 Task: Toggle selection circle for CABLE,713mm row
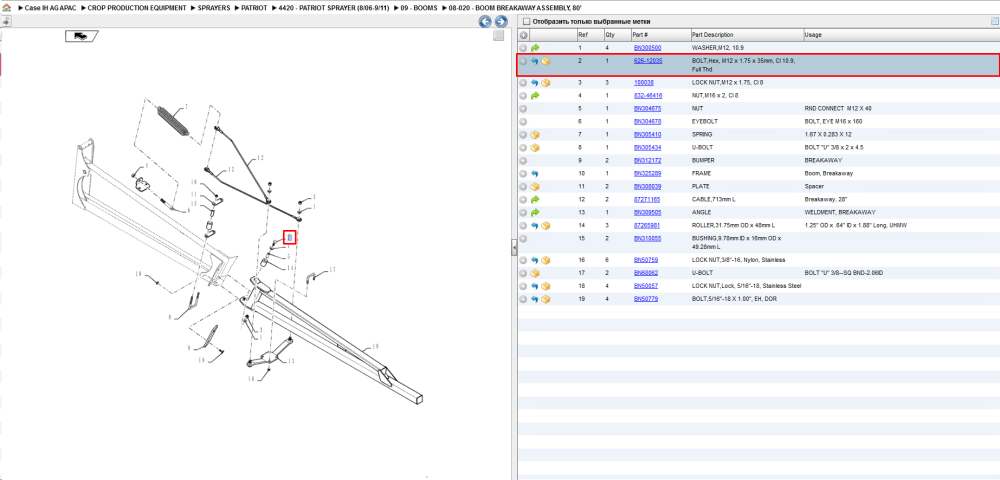[x=524, y=200]
